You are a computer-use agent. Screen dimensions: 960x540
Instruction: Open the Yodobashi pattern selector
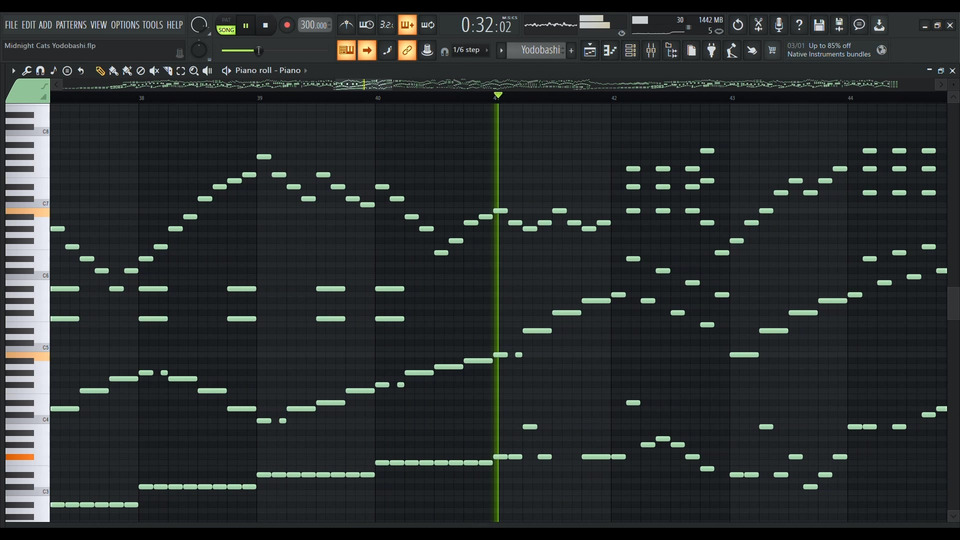[x=536, y=50]
